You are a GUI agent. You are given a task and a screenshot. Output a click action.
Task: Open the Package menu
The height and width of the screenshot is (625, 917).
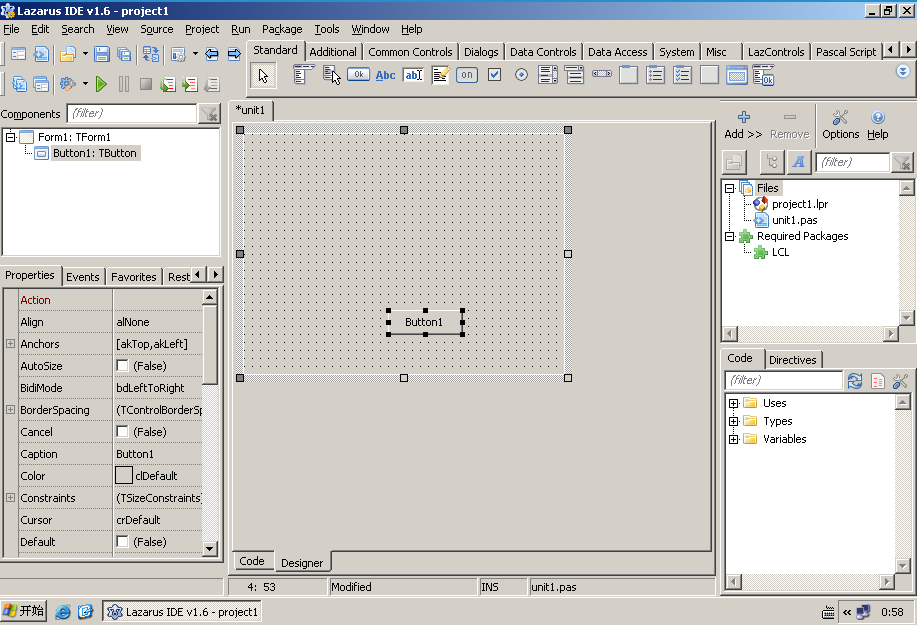(282, 29)
